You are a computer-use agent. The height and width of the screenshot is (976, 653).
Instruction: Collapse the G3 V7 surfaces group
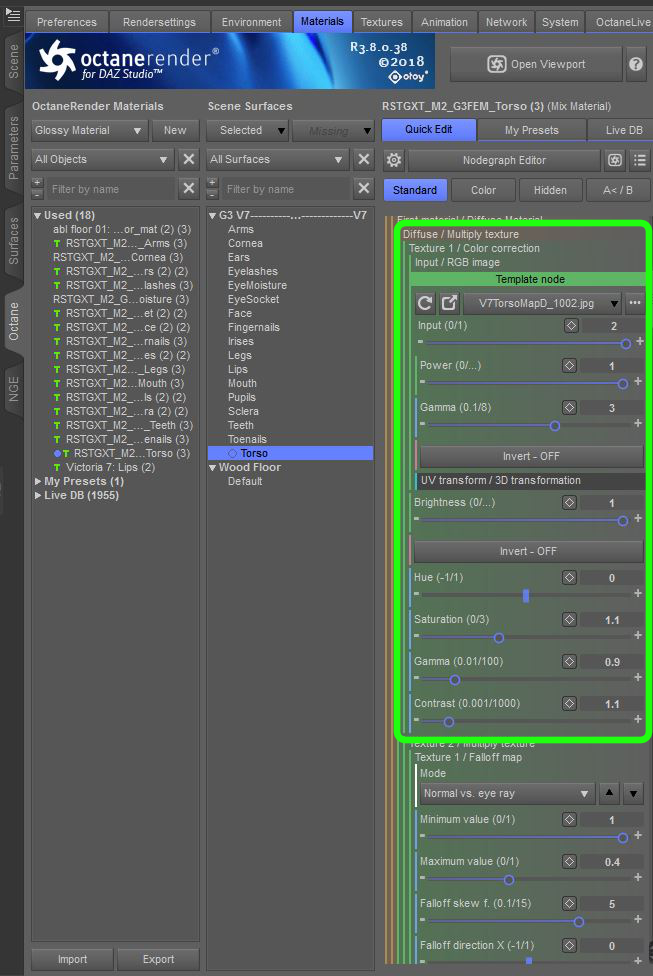212,215
